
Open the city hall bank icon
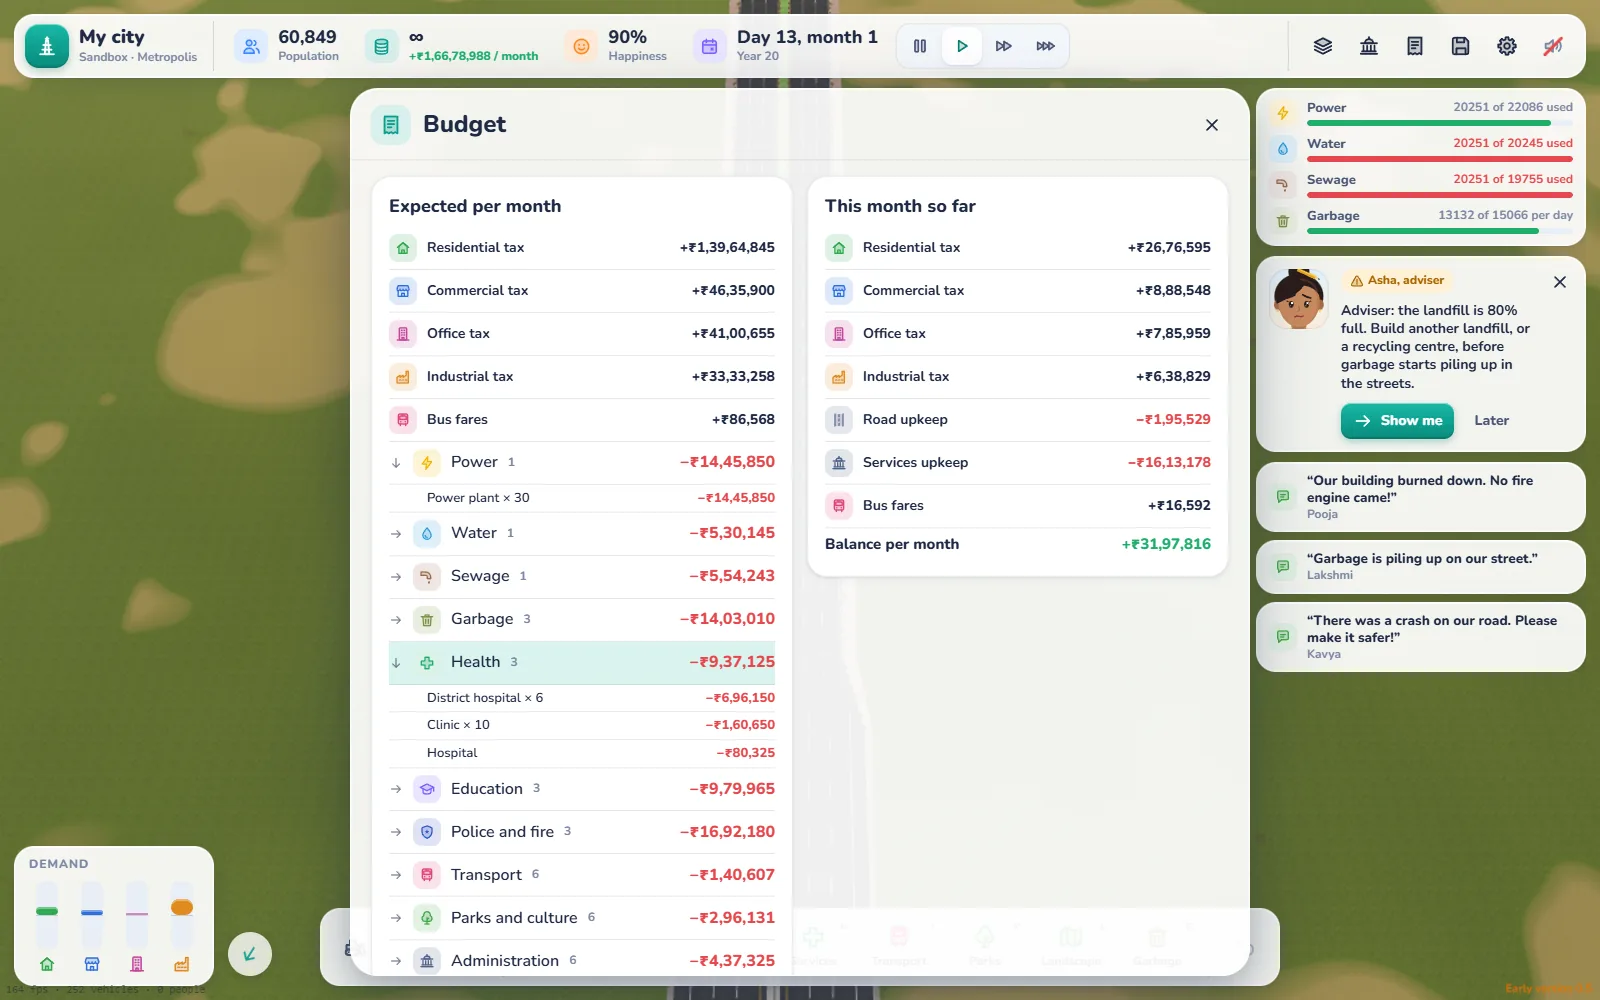click(x=1369, y=46)
